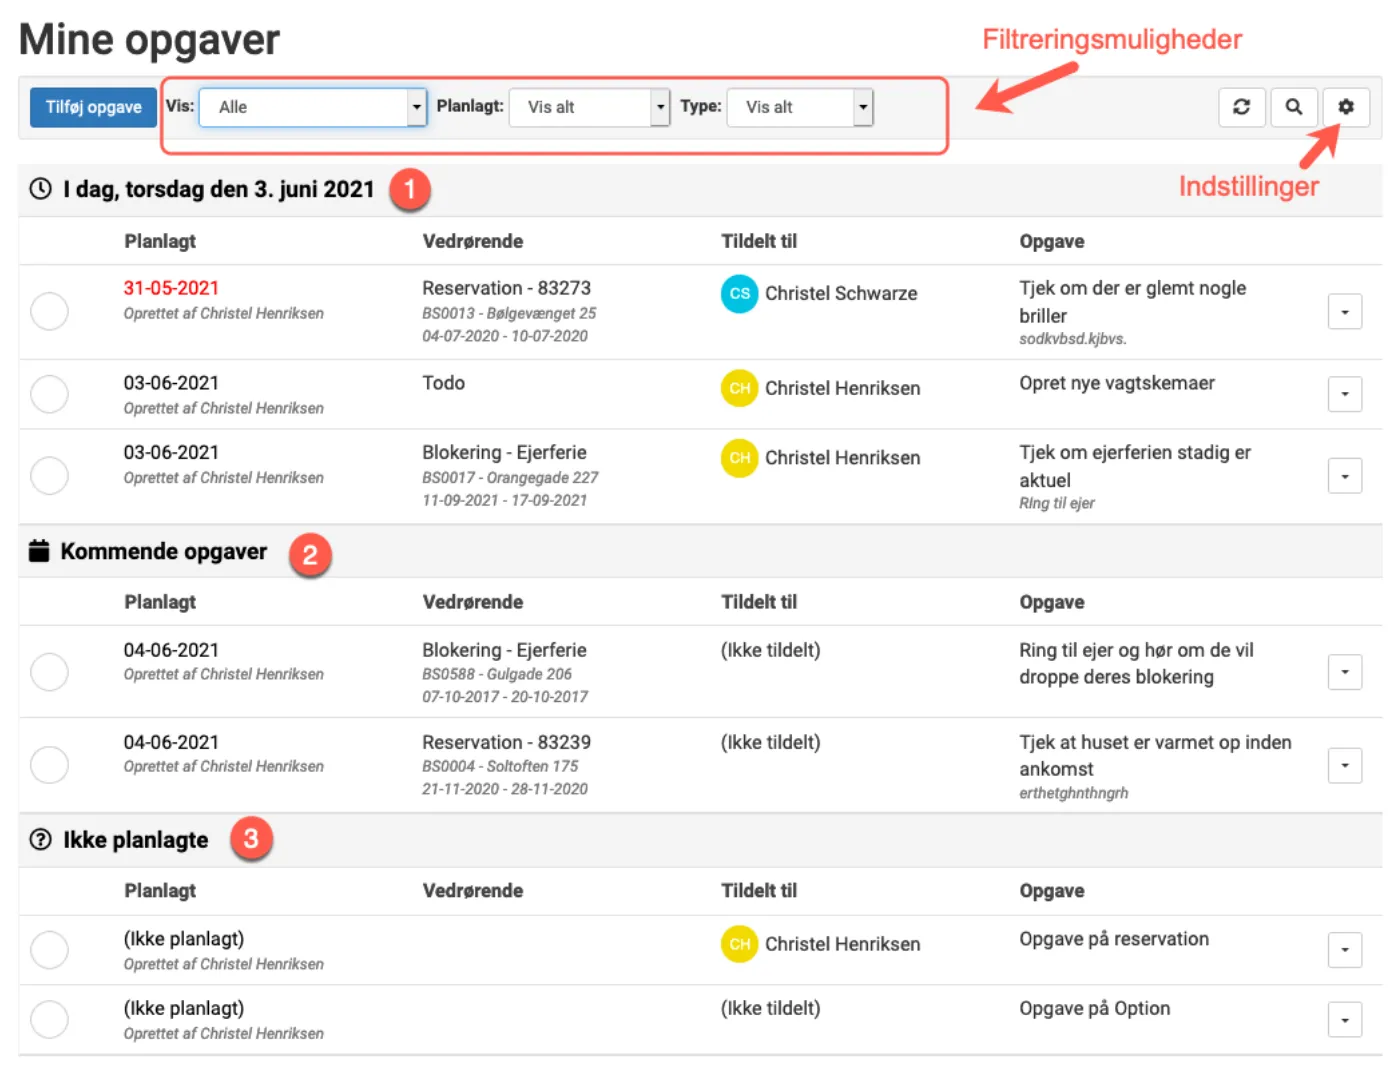Viewport: 1390px width, 1090px height.
Task: Click the clock icon beside today's date header
Action: click(39, 189)
